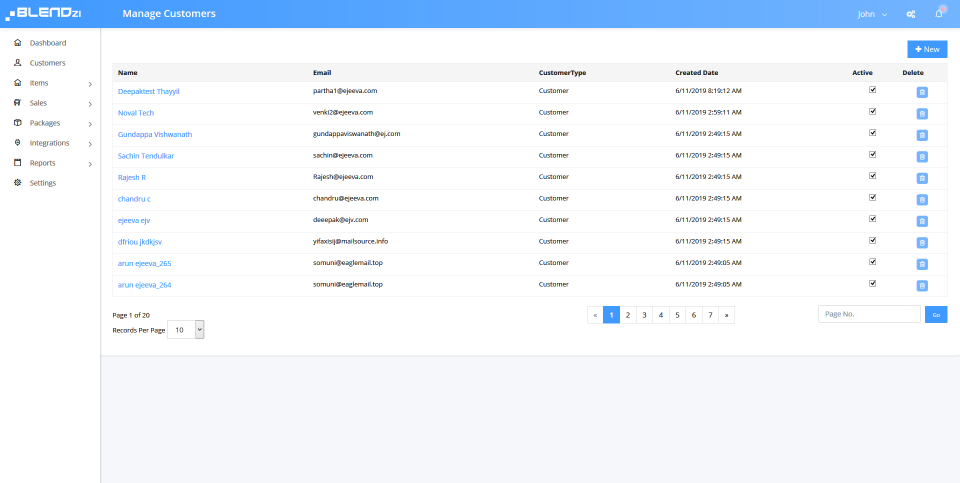Delete the Deepaktest Thayyil customer
960x483 pixels.
click(x=922, y=92)
